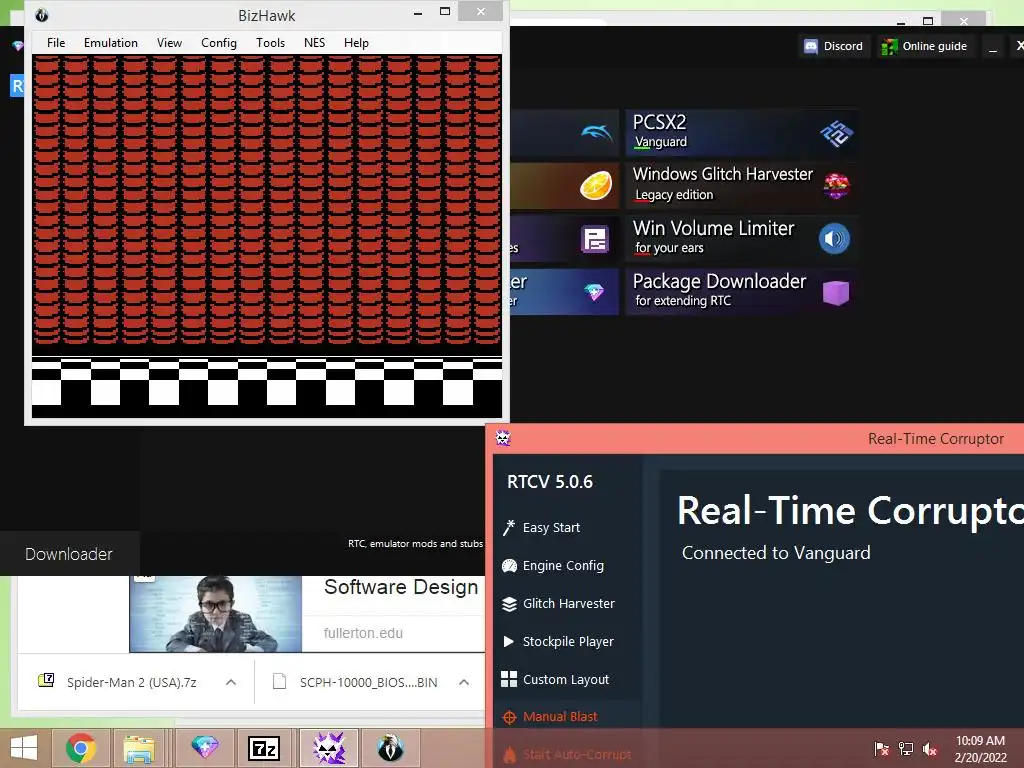Click the Package Downloader purple cube icon
Screen dimensions: 1024x768
[x=836, y=293]
